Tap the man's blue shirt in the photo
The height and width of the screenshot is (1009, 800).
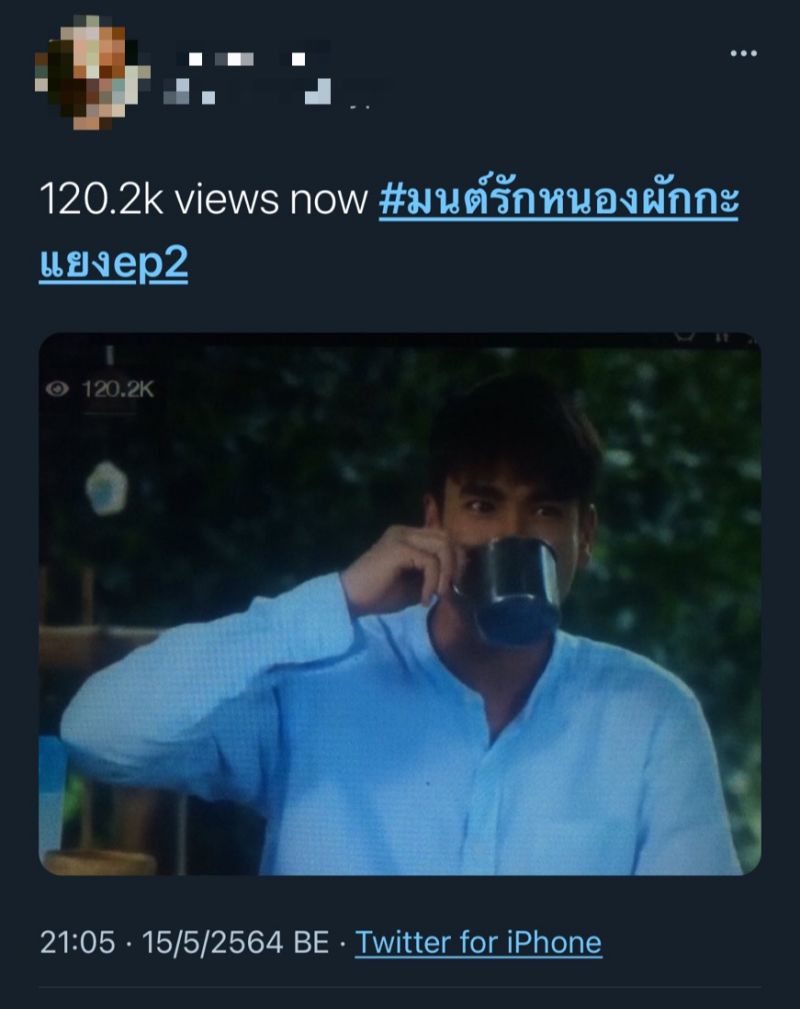pos(400,760)
